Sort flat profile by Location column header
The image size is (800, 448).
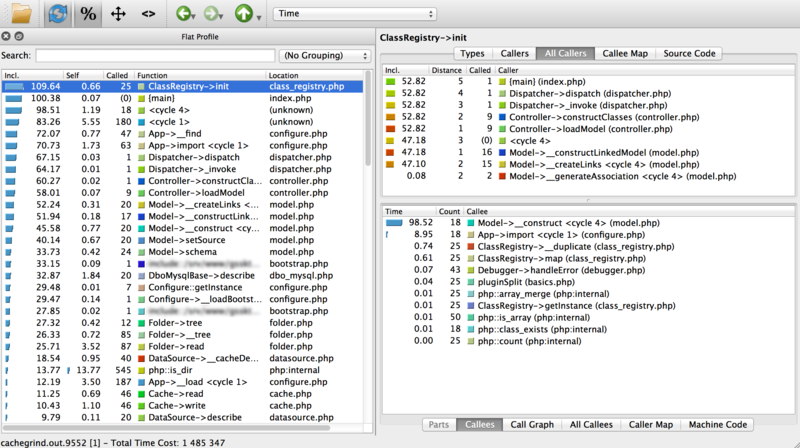(x=315, y=75)
